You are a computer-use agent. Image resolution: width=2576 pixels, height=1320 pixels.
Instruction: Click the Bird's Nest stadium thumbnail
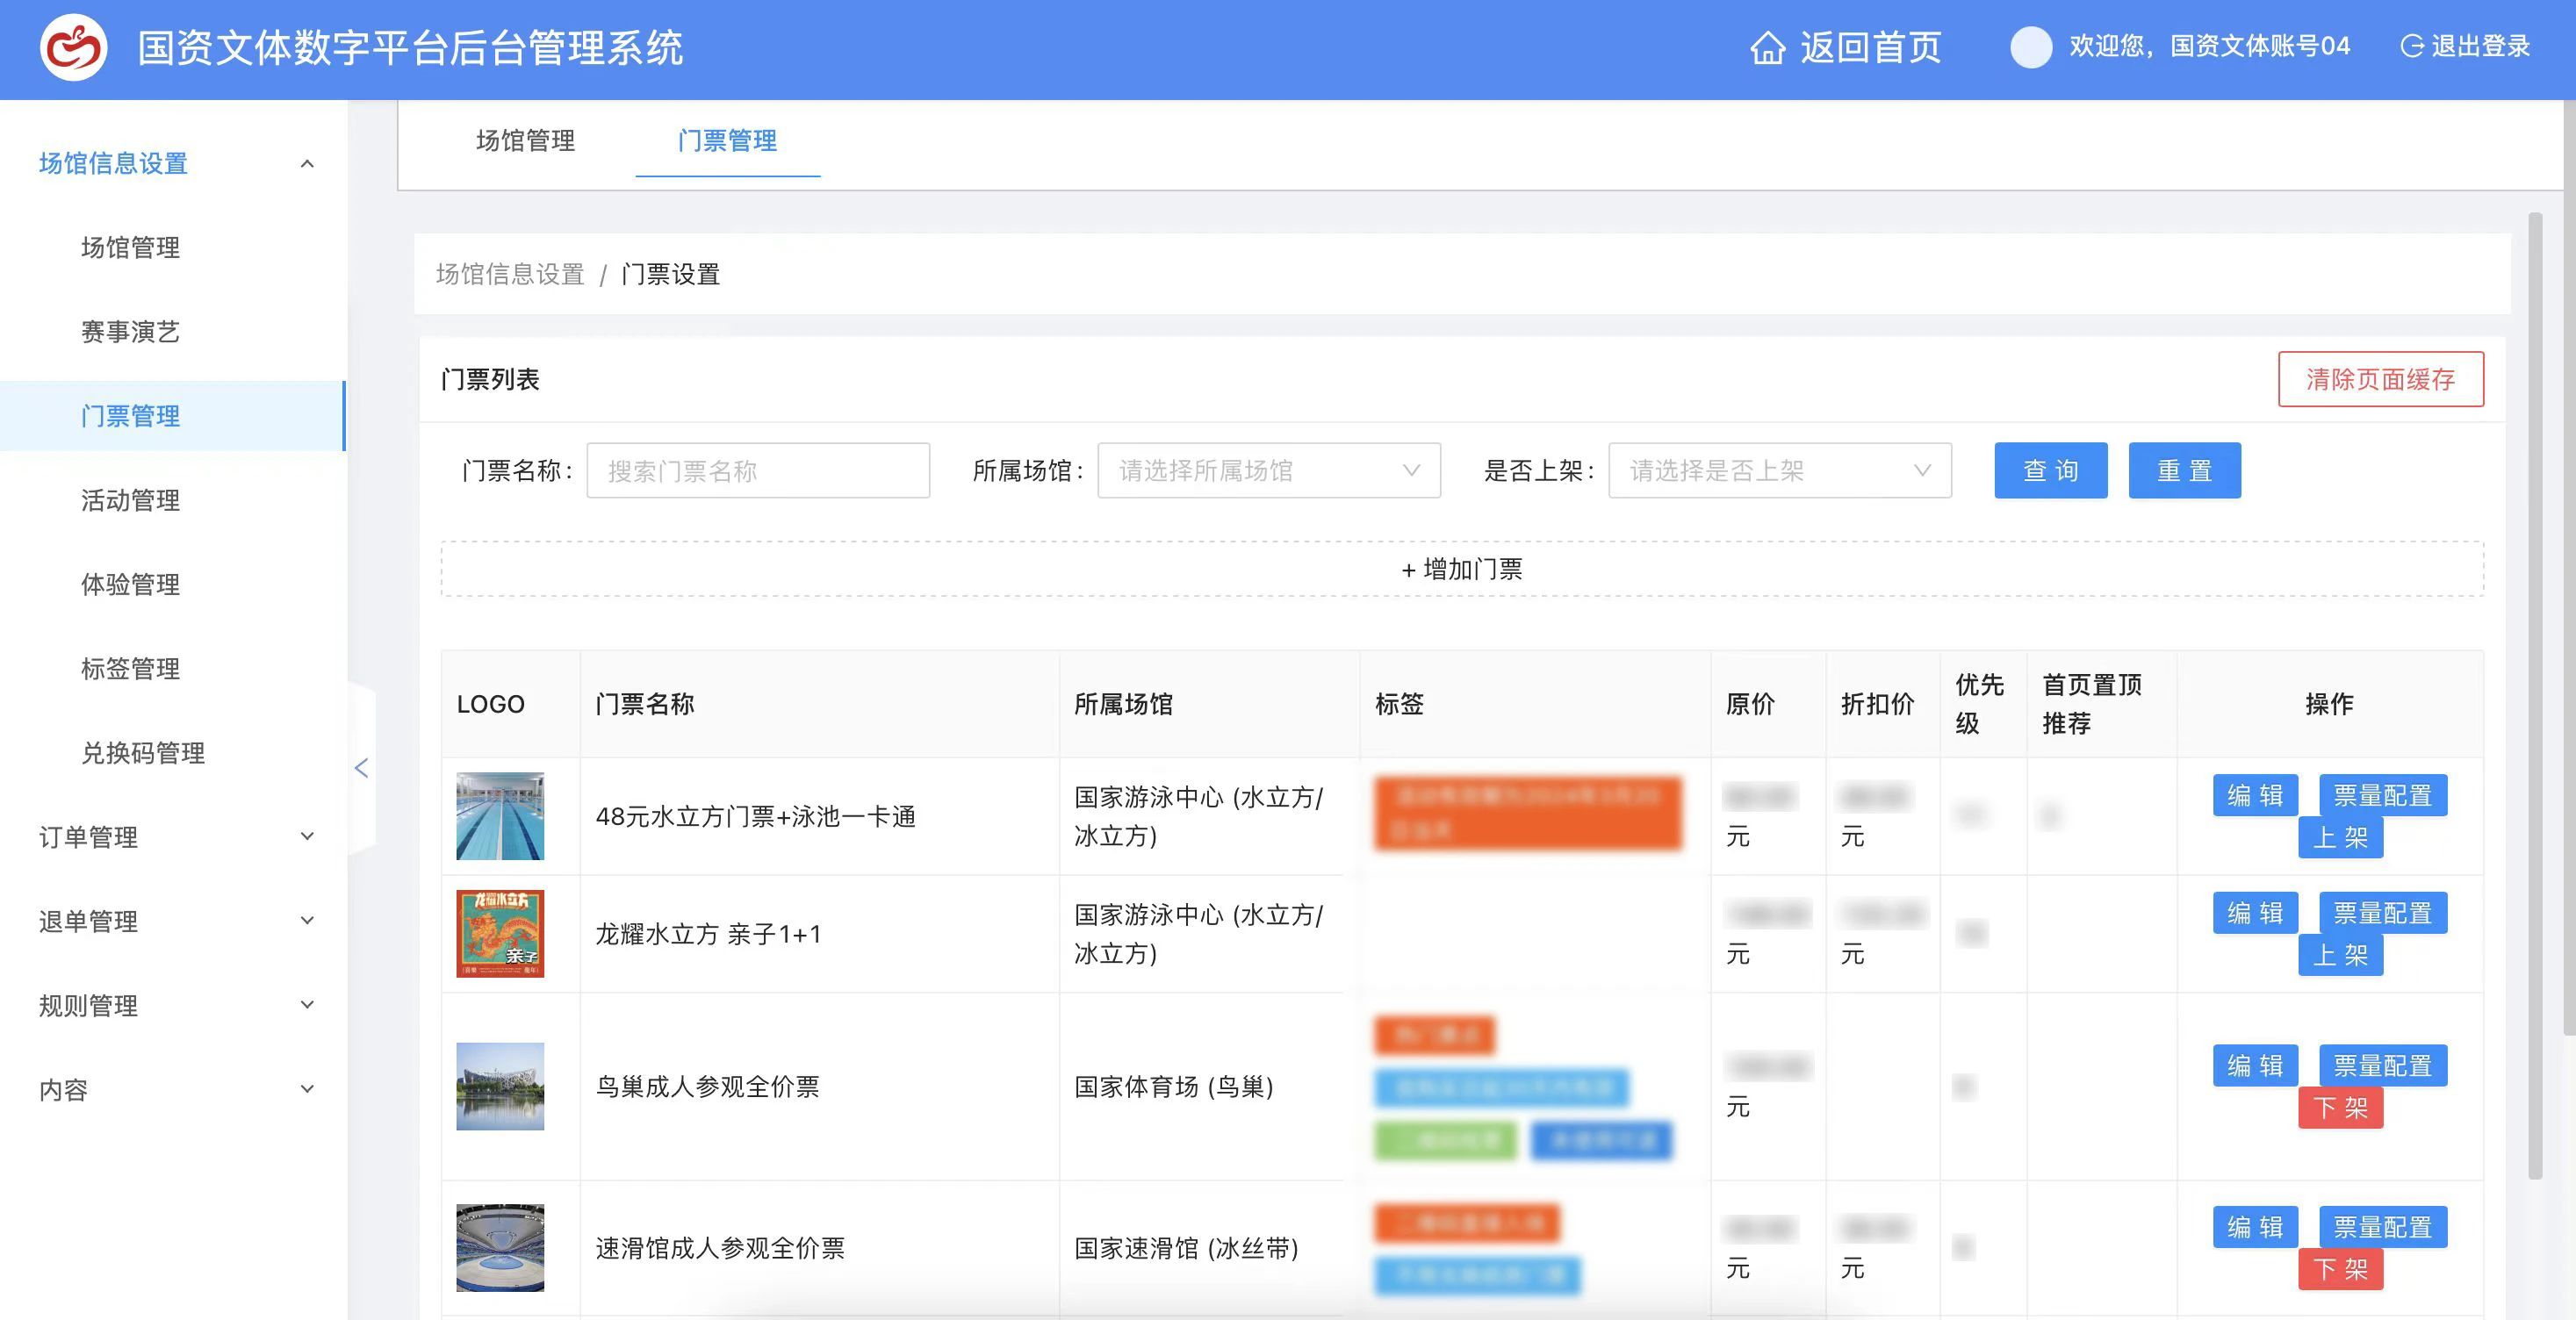(500, 1087)
